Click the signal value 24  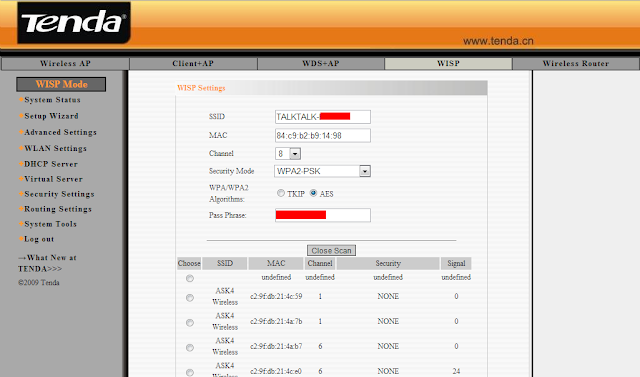tap(456, 371)
